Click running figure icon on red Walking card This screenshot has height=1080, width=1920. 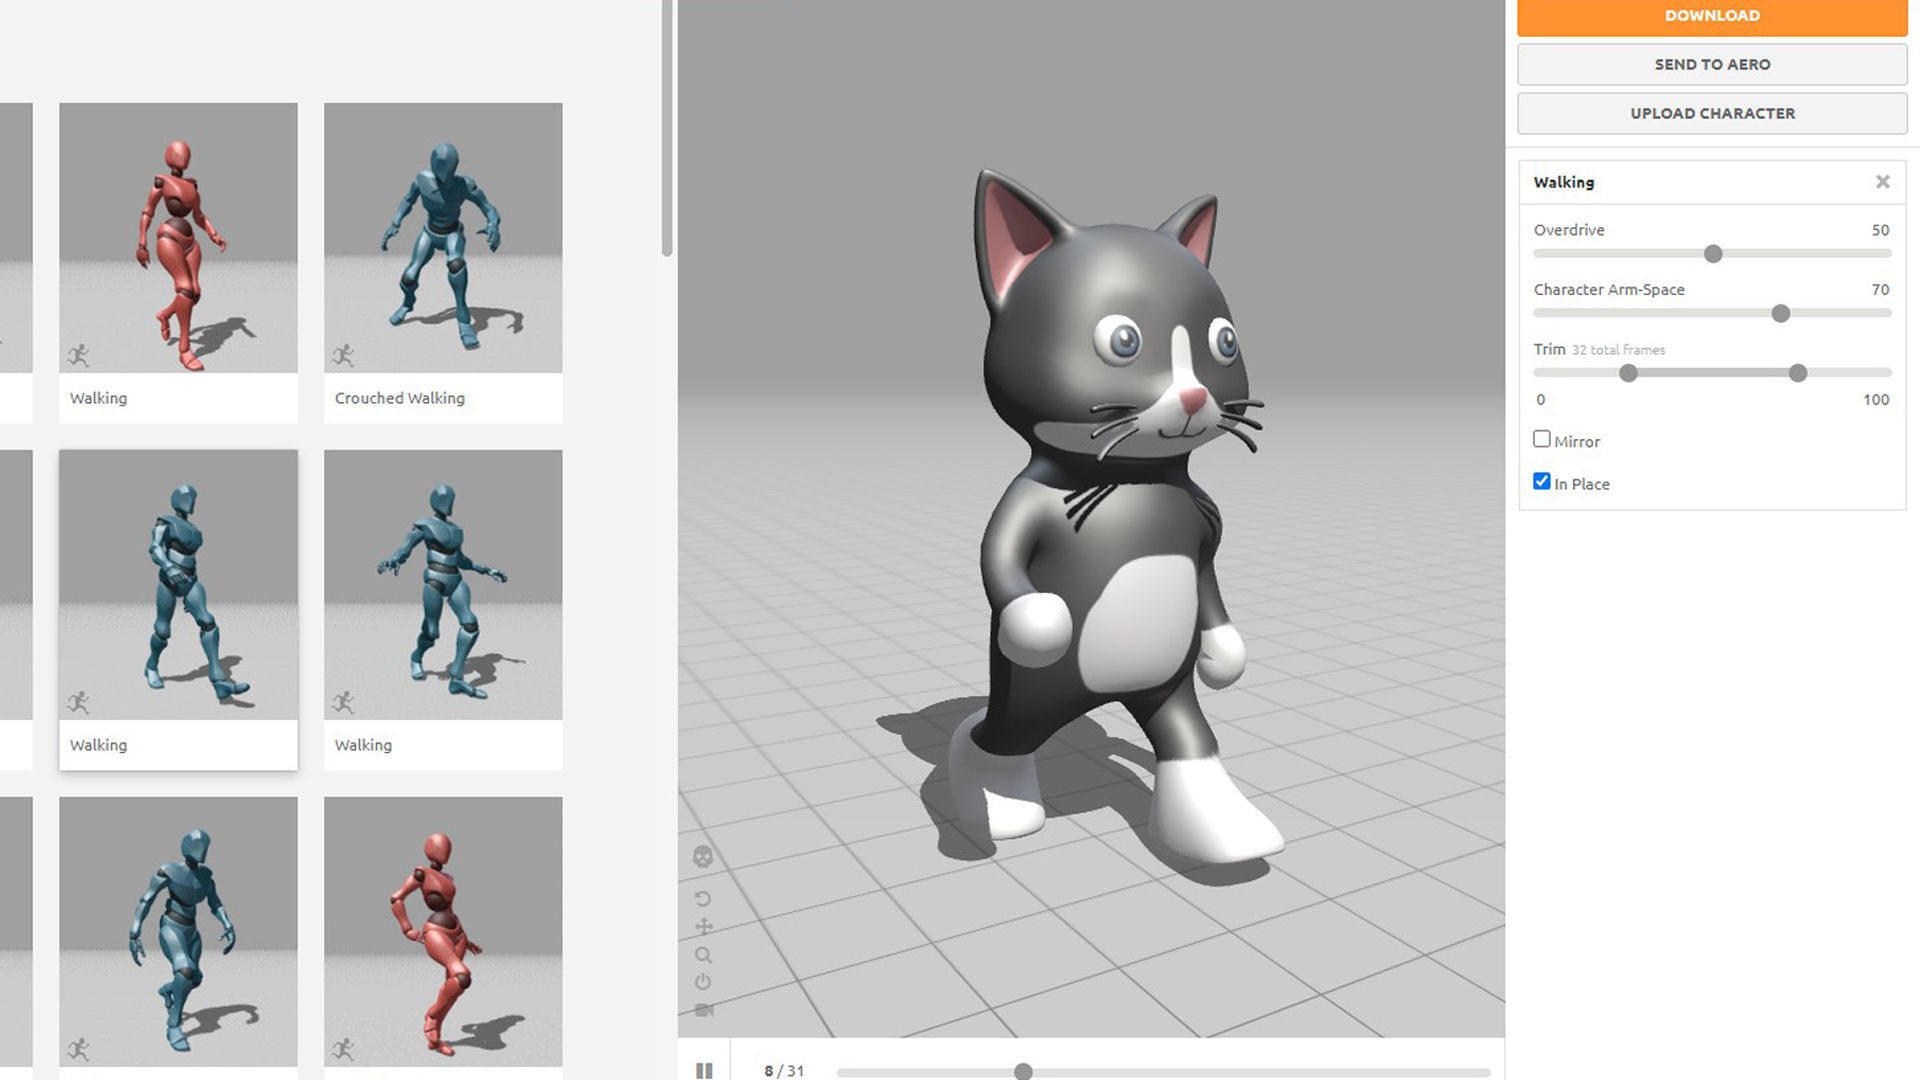[x=78, y=355]
